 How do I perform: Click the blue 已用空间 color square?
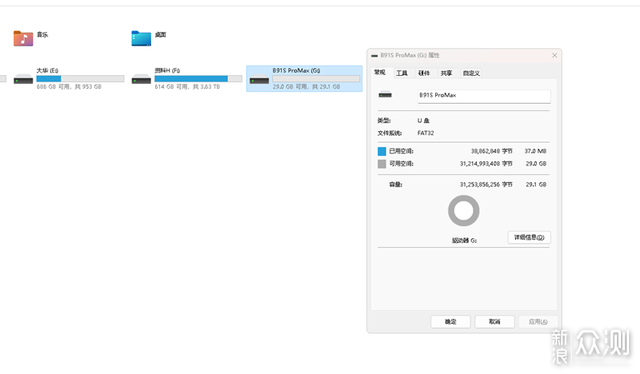point(382,151)
